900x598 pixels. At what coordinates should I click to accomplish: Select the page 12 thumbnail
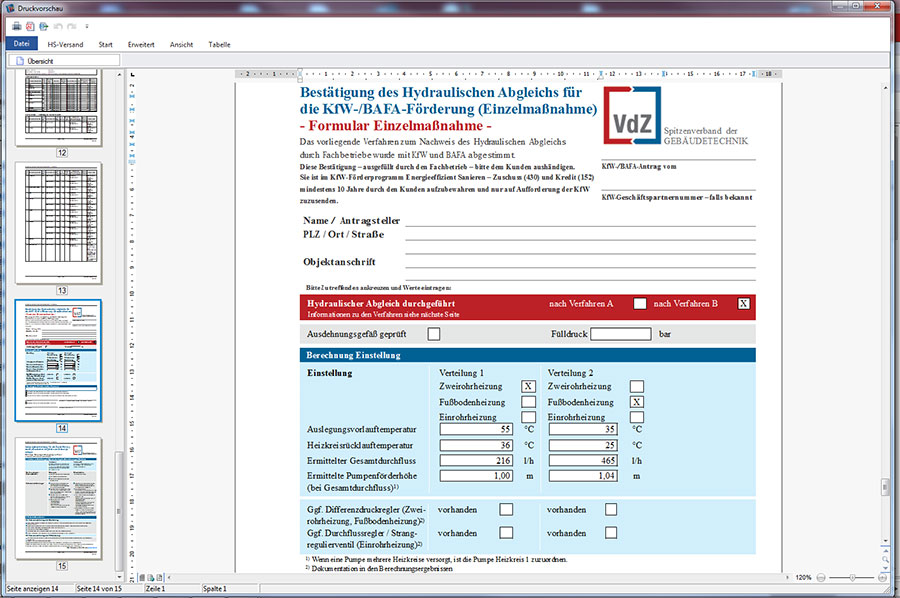pyautogui.click(x=59, y=107)
